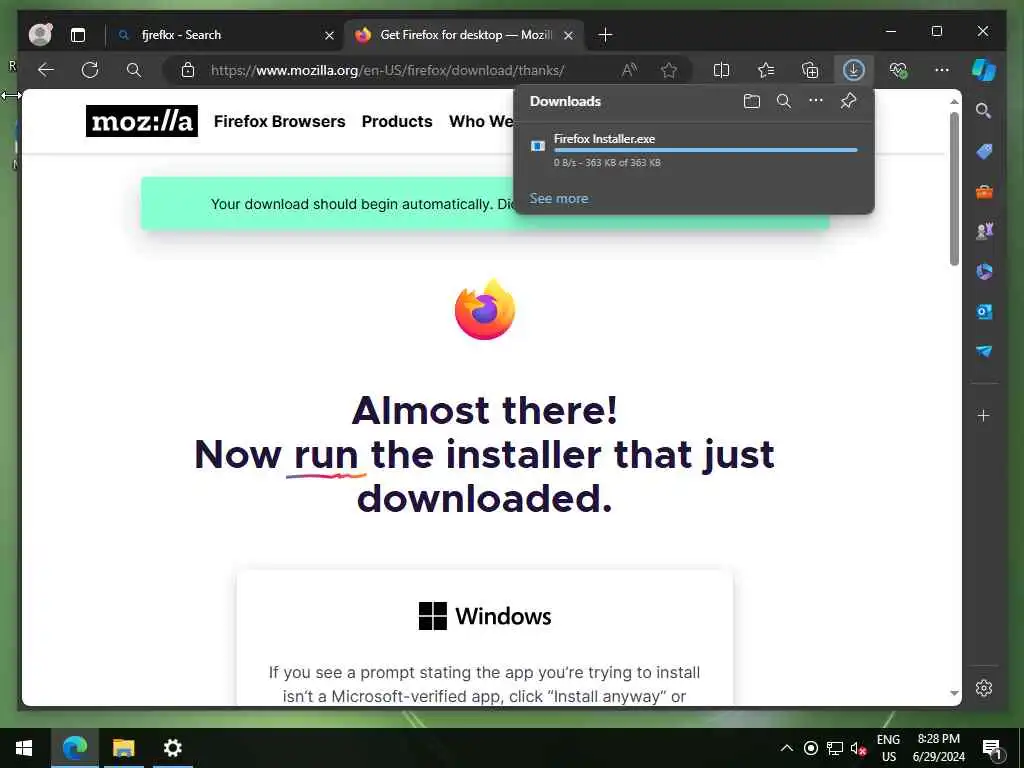Open File Explorer from taskbar

click(123, 748)
